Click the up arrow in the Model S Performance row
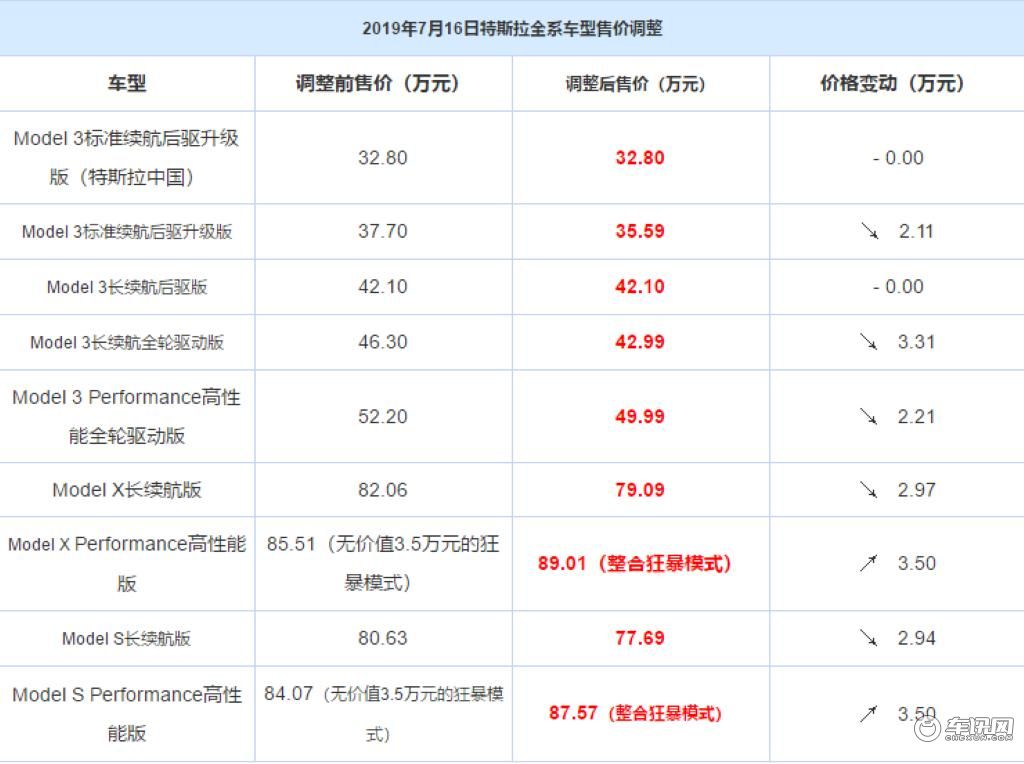Image resolution: width=1024 pixels, height=764 pixels. (x=869, y=714)
